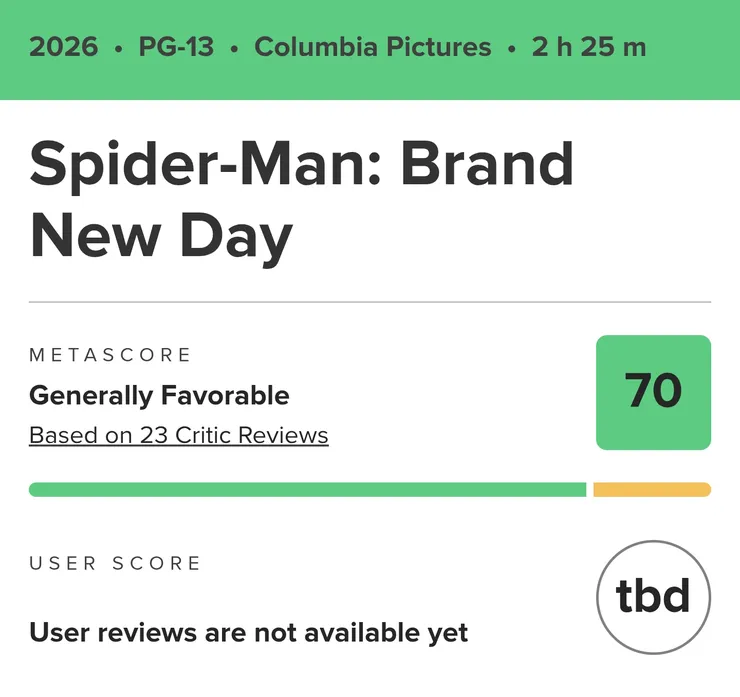Click the Columbia Pictures studio name
The height and width of the screenshot is (697, 740).
coord(373,47)
